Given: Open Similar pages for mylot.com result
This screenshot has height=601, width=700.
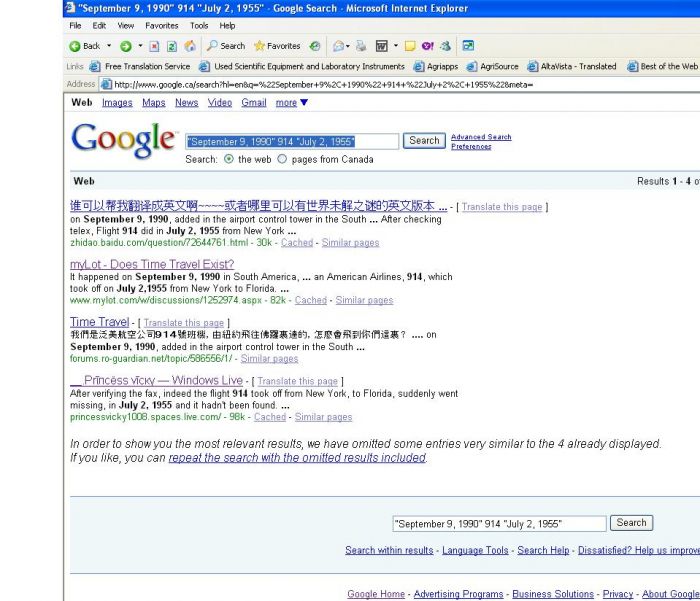Looking at the screenshot, I should pos(364,300).
